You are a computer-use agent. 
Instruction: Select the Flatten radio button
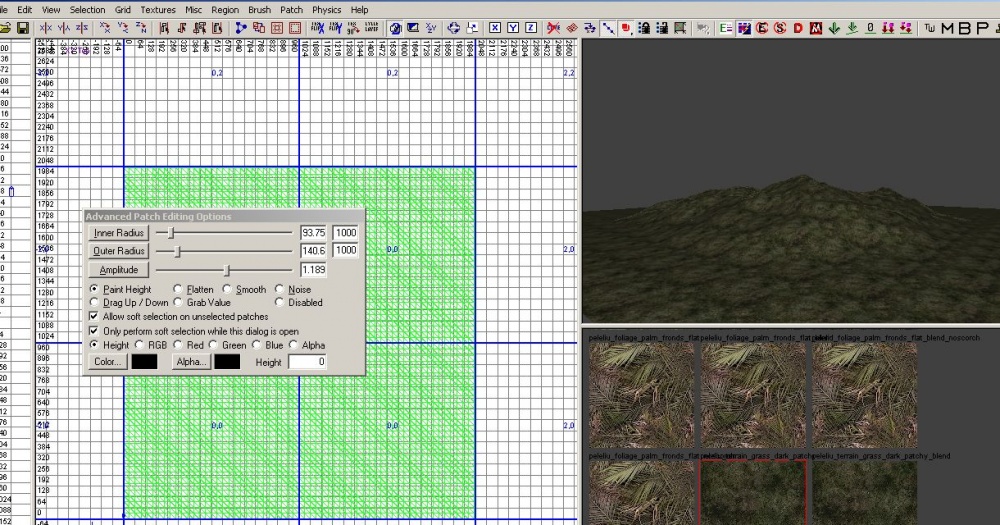click(x=178, y=290)
